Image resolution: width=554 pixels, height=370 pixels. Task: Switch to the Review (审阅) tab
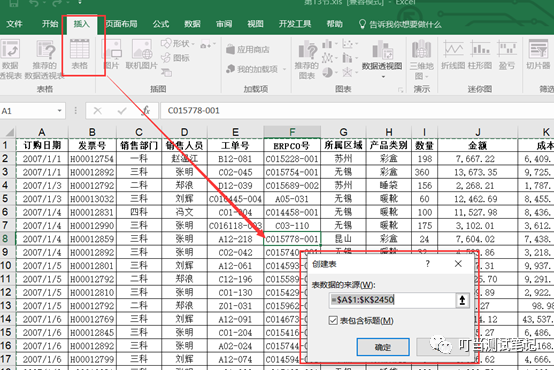[x=224, y=24]
